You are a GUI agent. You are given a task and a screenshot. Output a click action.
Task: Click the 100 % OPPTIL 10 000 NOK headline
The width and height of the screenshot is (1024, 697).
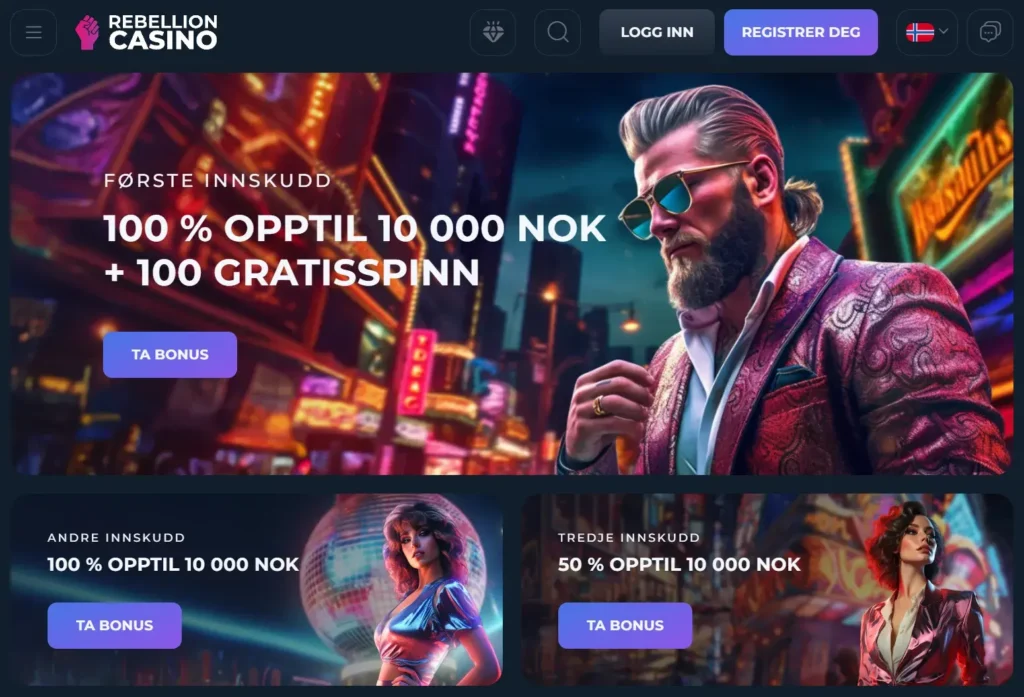355,229
